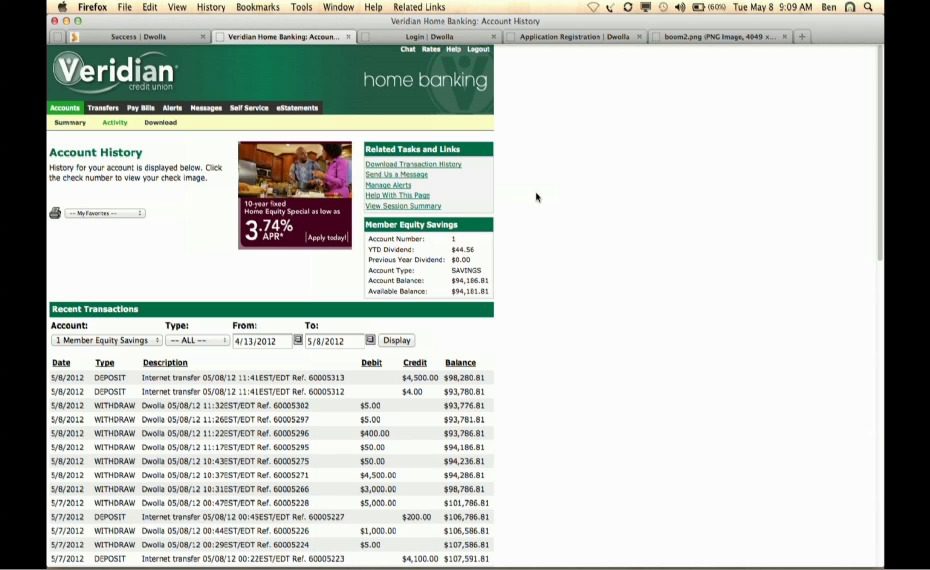Click the View Session Summary link

tap(403, 206)
